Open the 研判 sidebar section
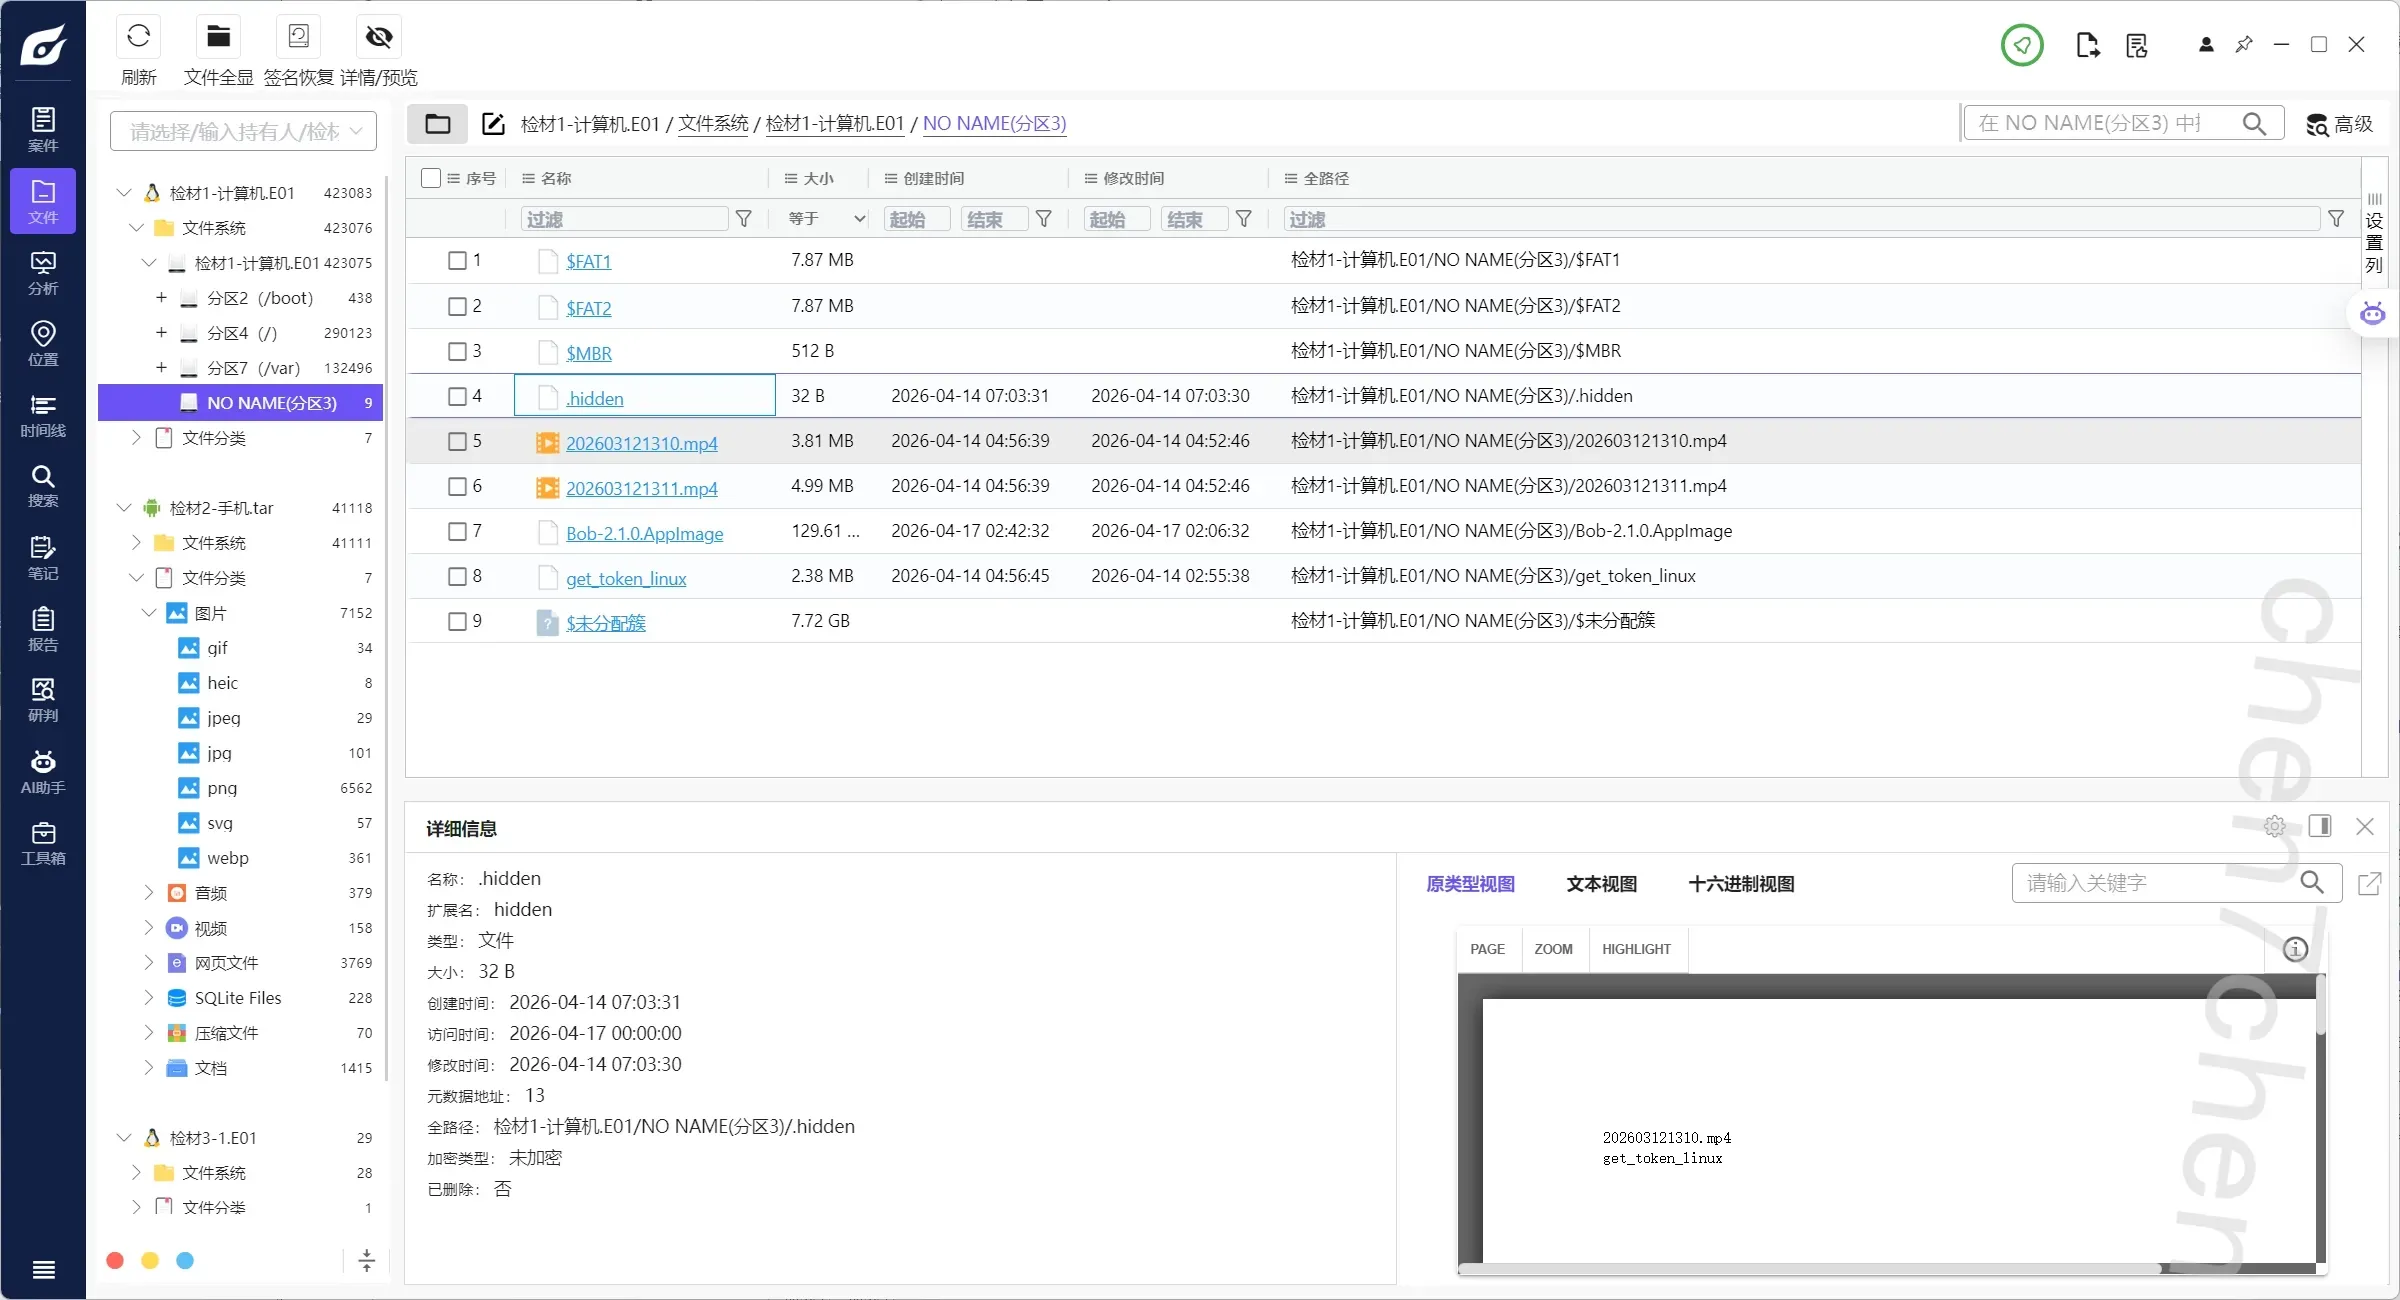 43,700
